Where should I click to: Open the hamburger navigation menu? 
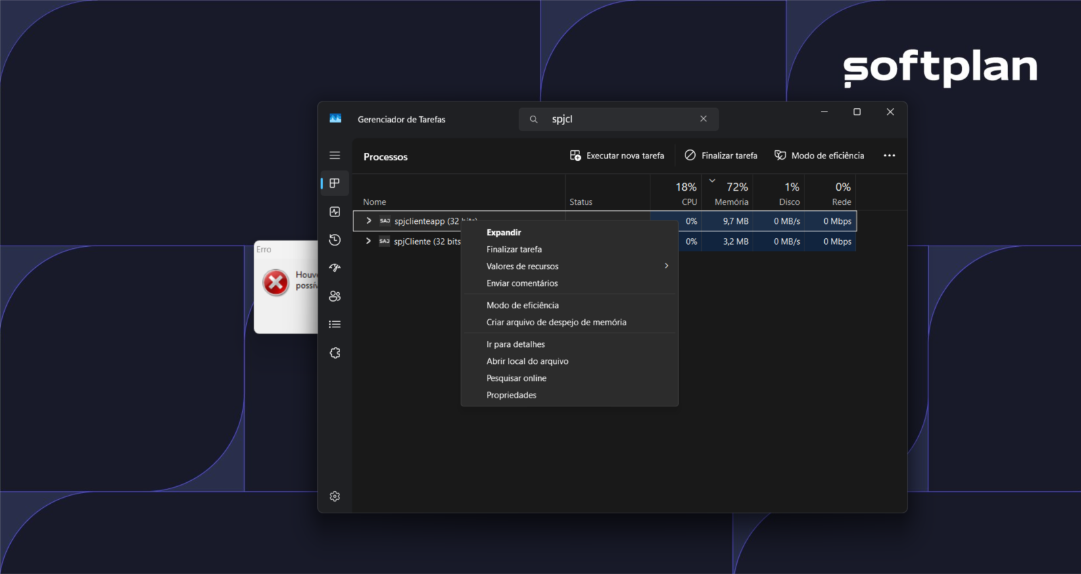tap(335, 155)
